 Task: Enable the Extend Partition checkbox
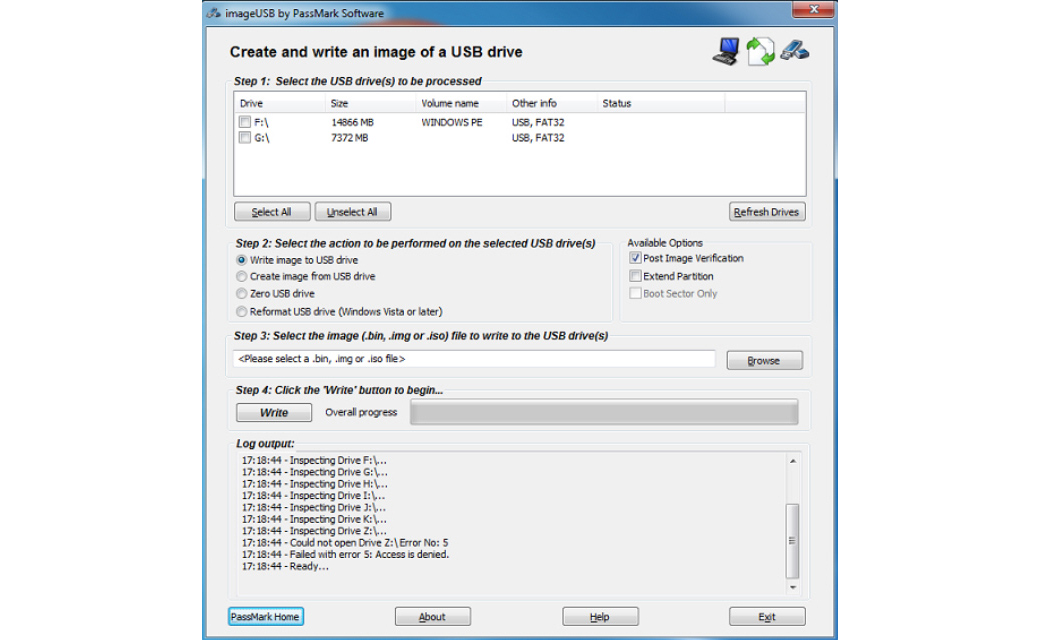[635, 276]
